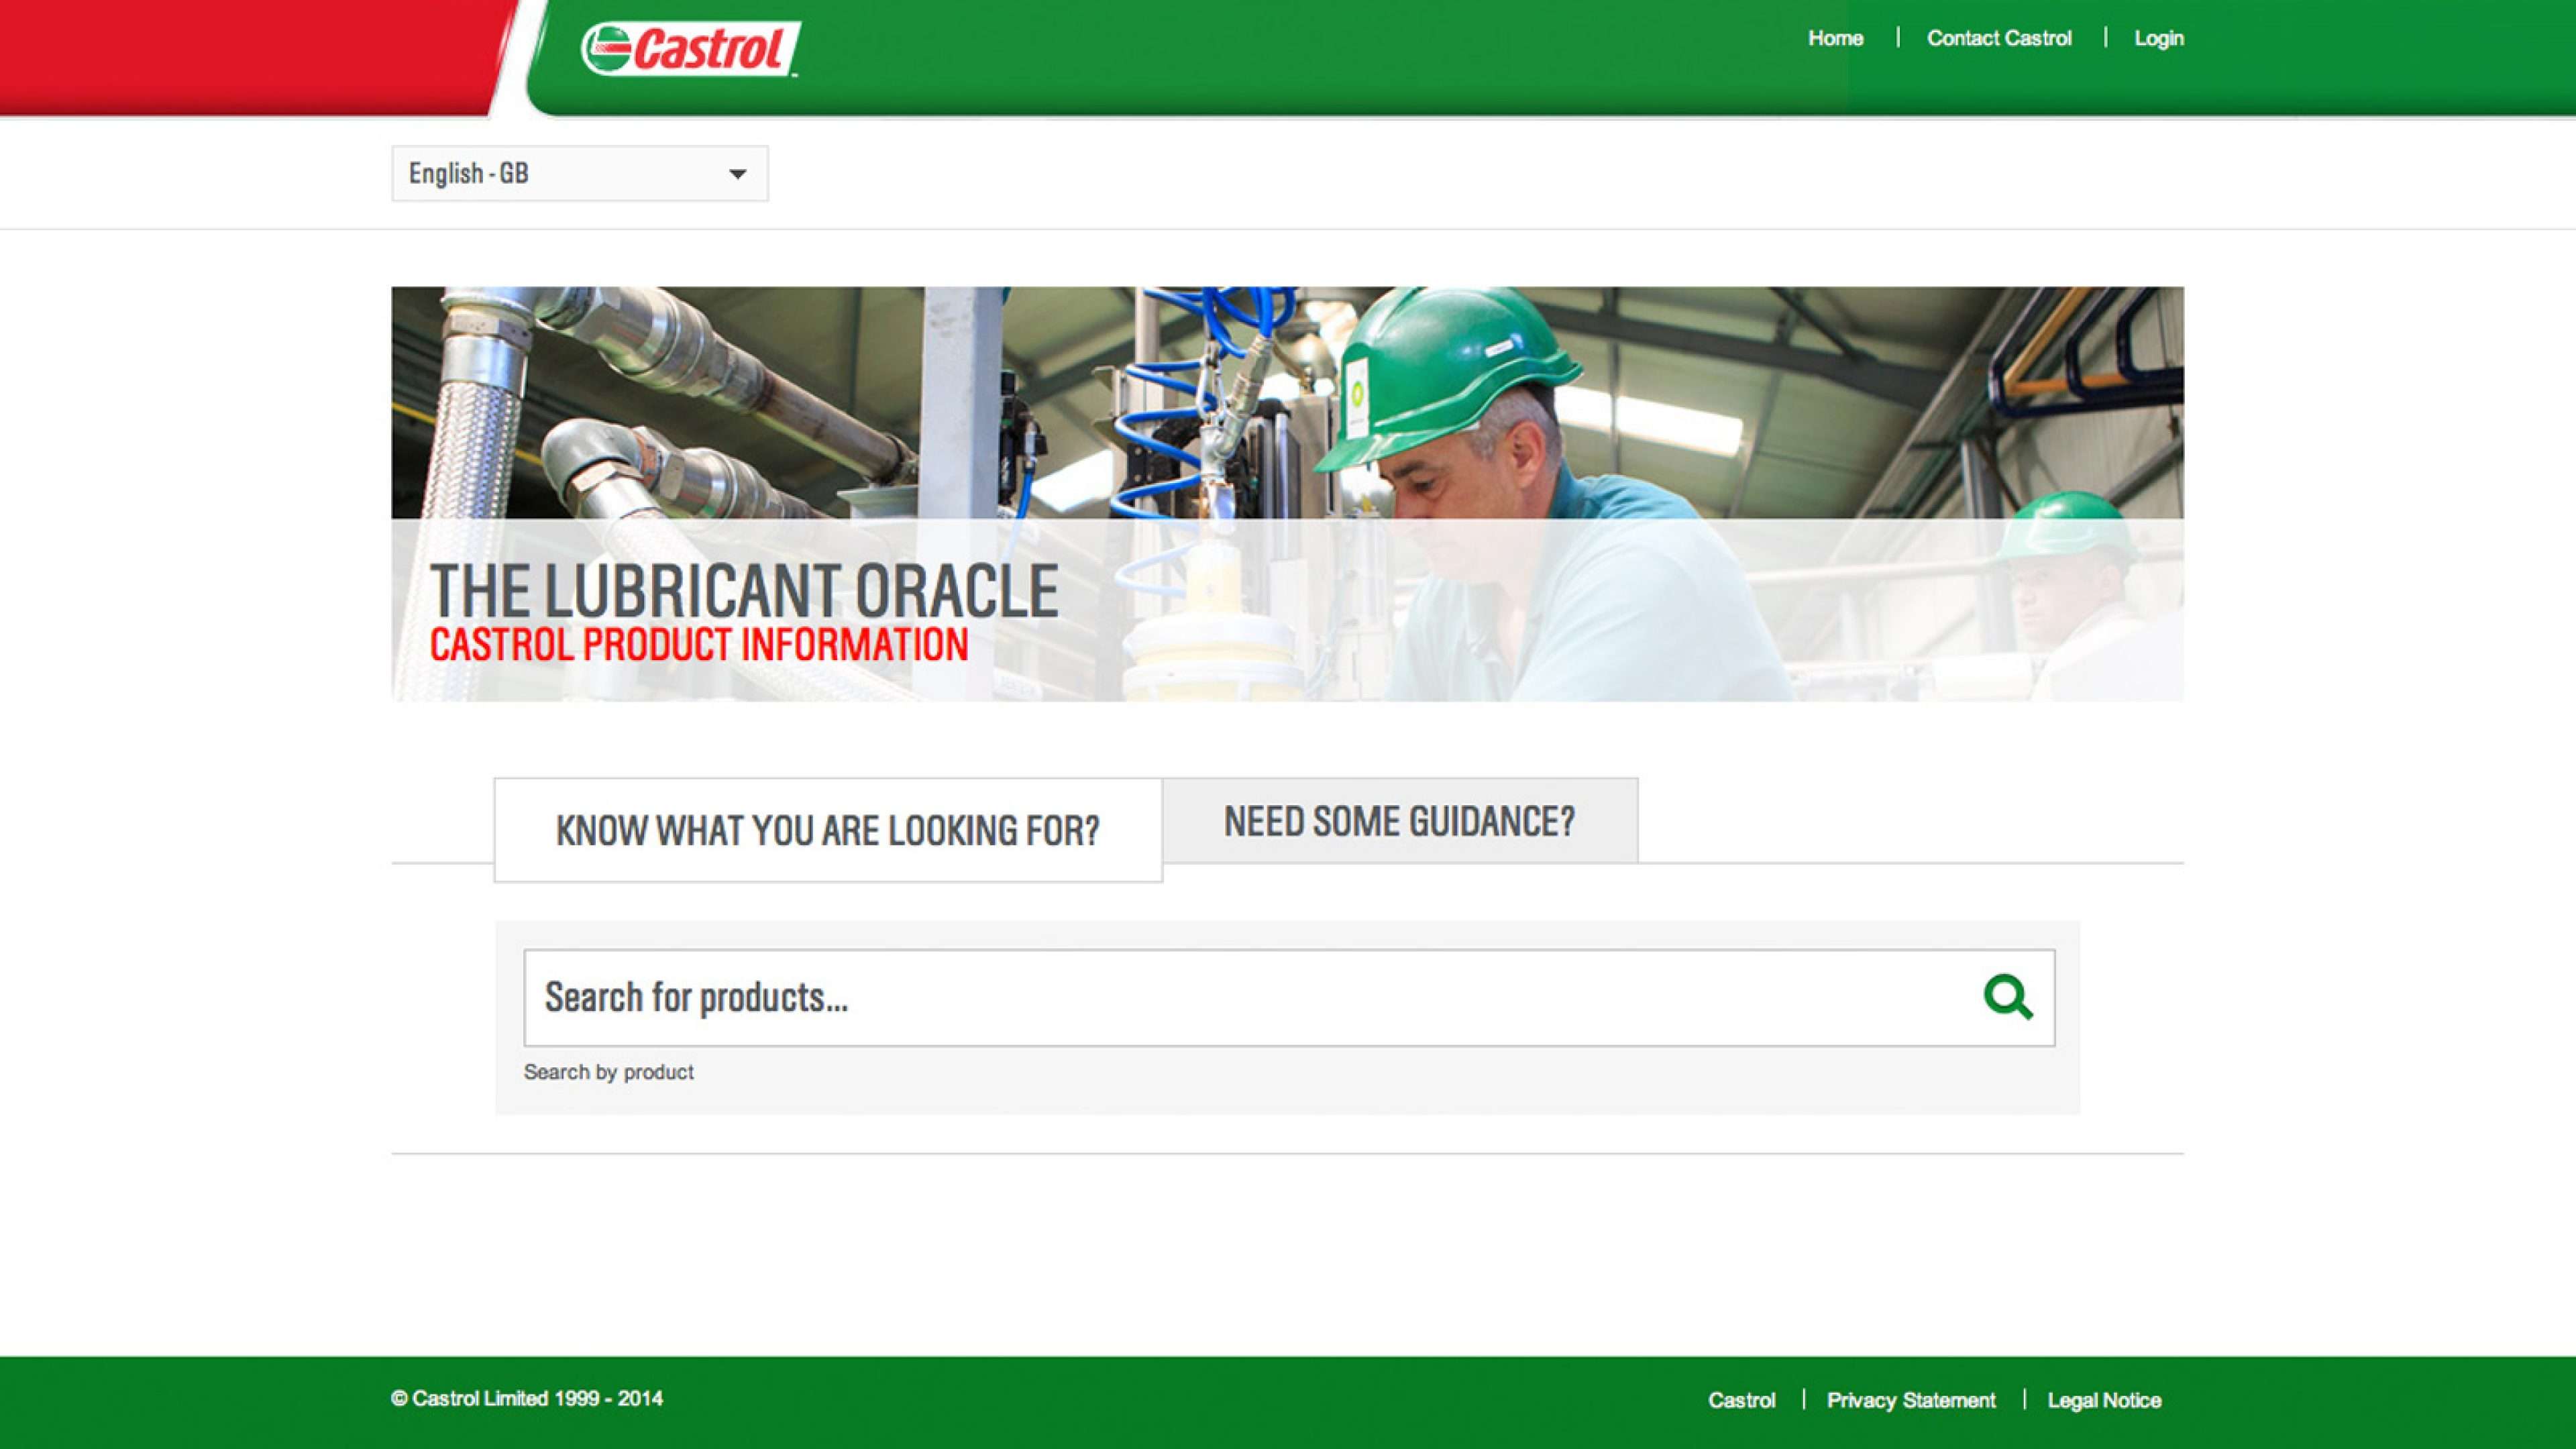Viewport: 2576px width, 1449px height.
Task: Click the Castrol Limited copyright text
Action: 526,1398
